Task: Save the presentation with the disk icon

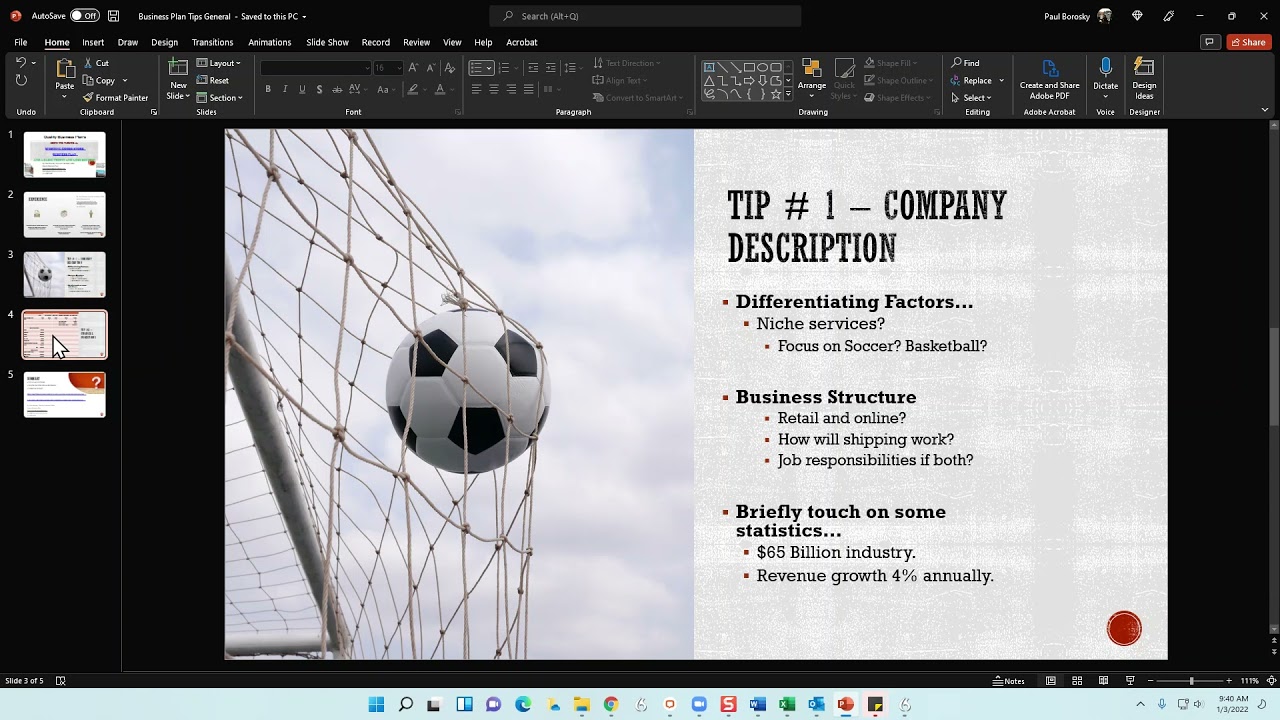Action: [113, 16]
